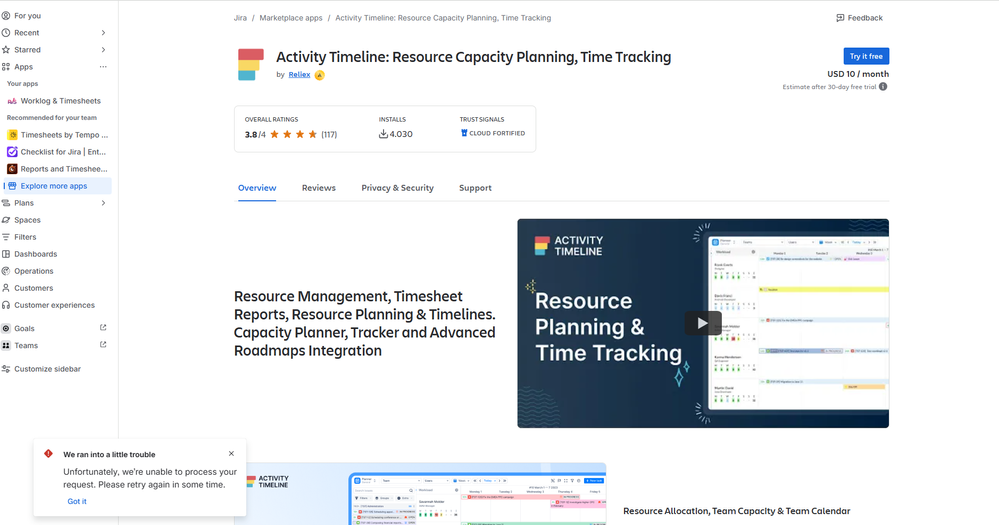Click 'Recommended for your team' label
The height and width of the screenshot is (525, 999).
pyautogui.click(x=52, y=118)
